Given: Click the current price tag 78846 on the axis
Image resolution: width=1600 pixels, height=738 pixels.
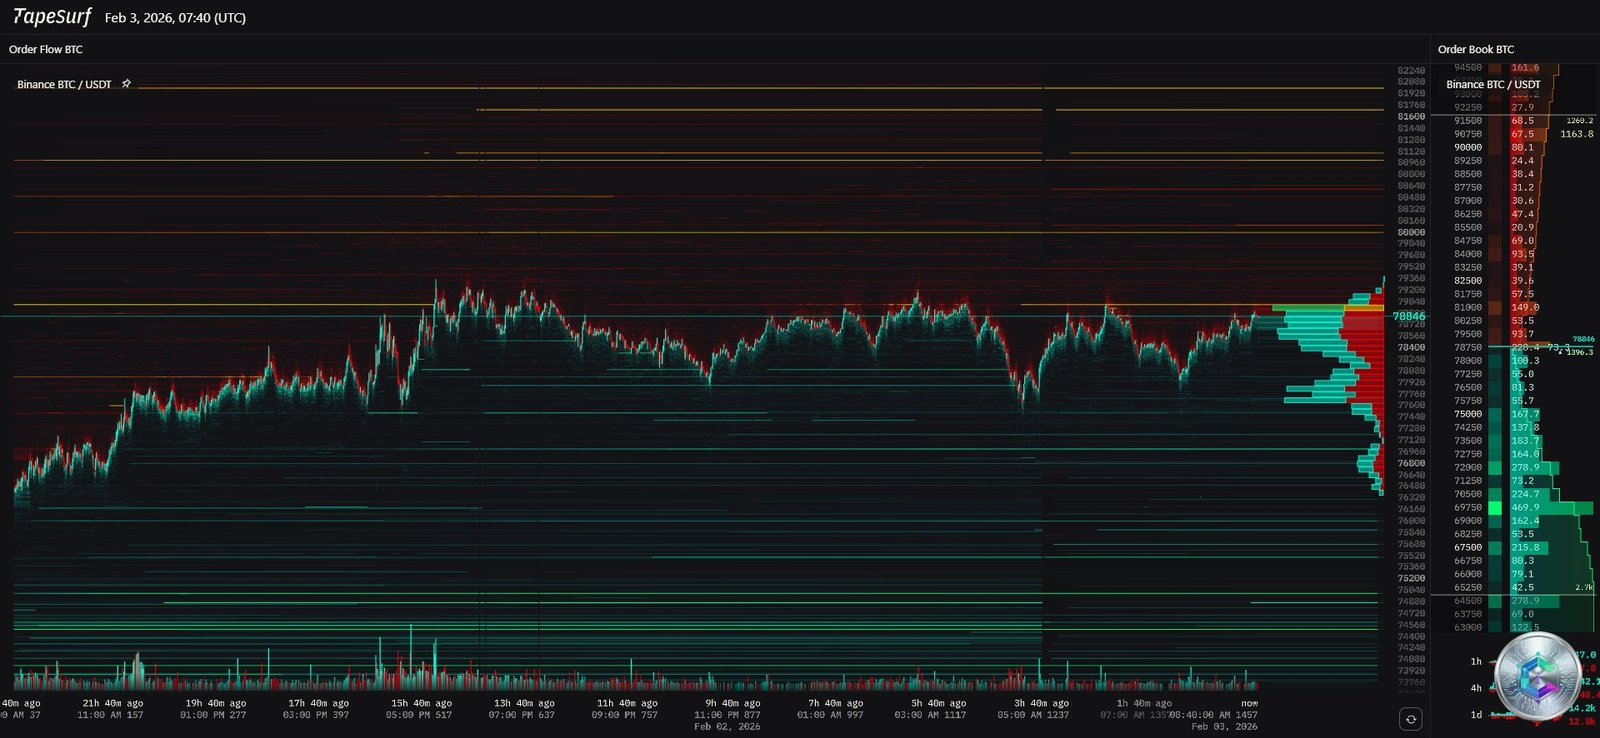Looking at the screenshot, I should [x=1409, y=316].
